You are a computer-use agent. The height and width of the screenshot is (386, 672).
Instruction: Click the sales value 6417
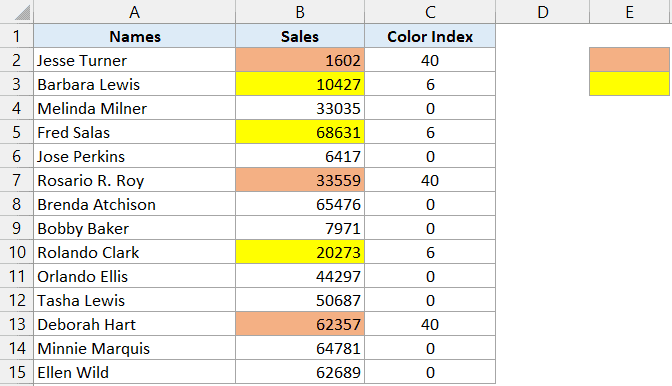tap(300, 156)
